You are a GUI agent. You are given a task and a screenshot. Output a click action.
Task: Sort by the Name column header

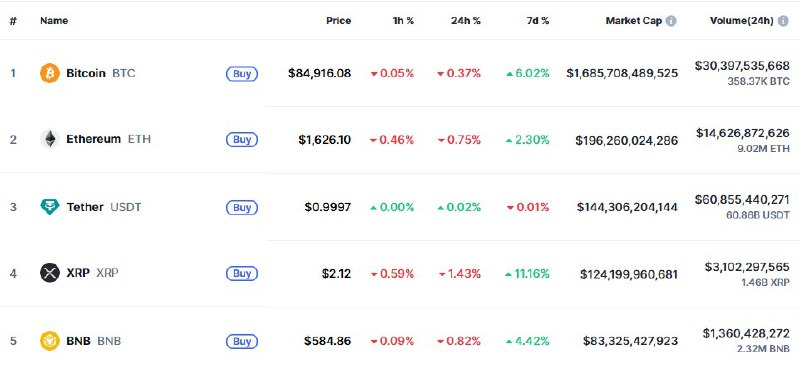[x=54, y=21]
